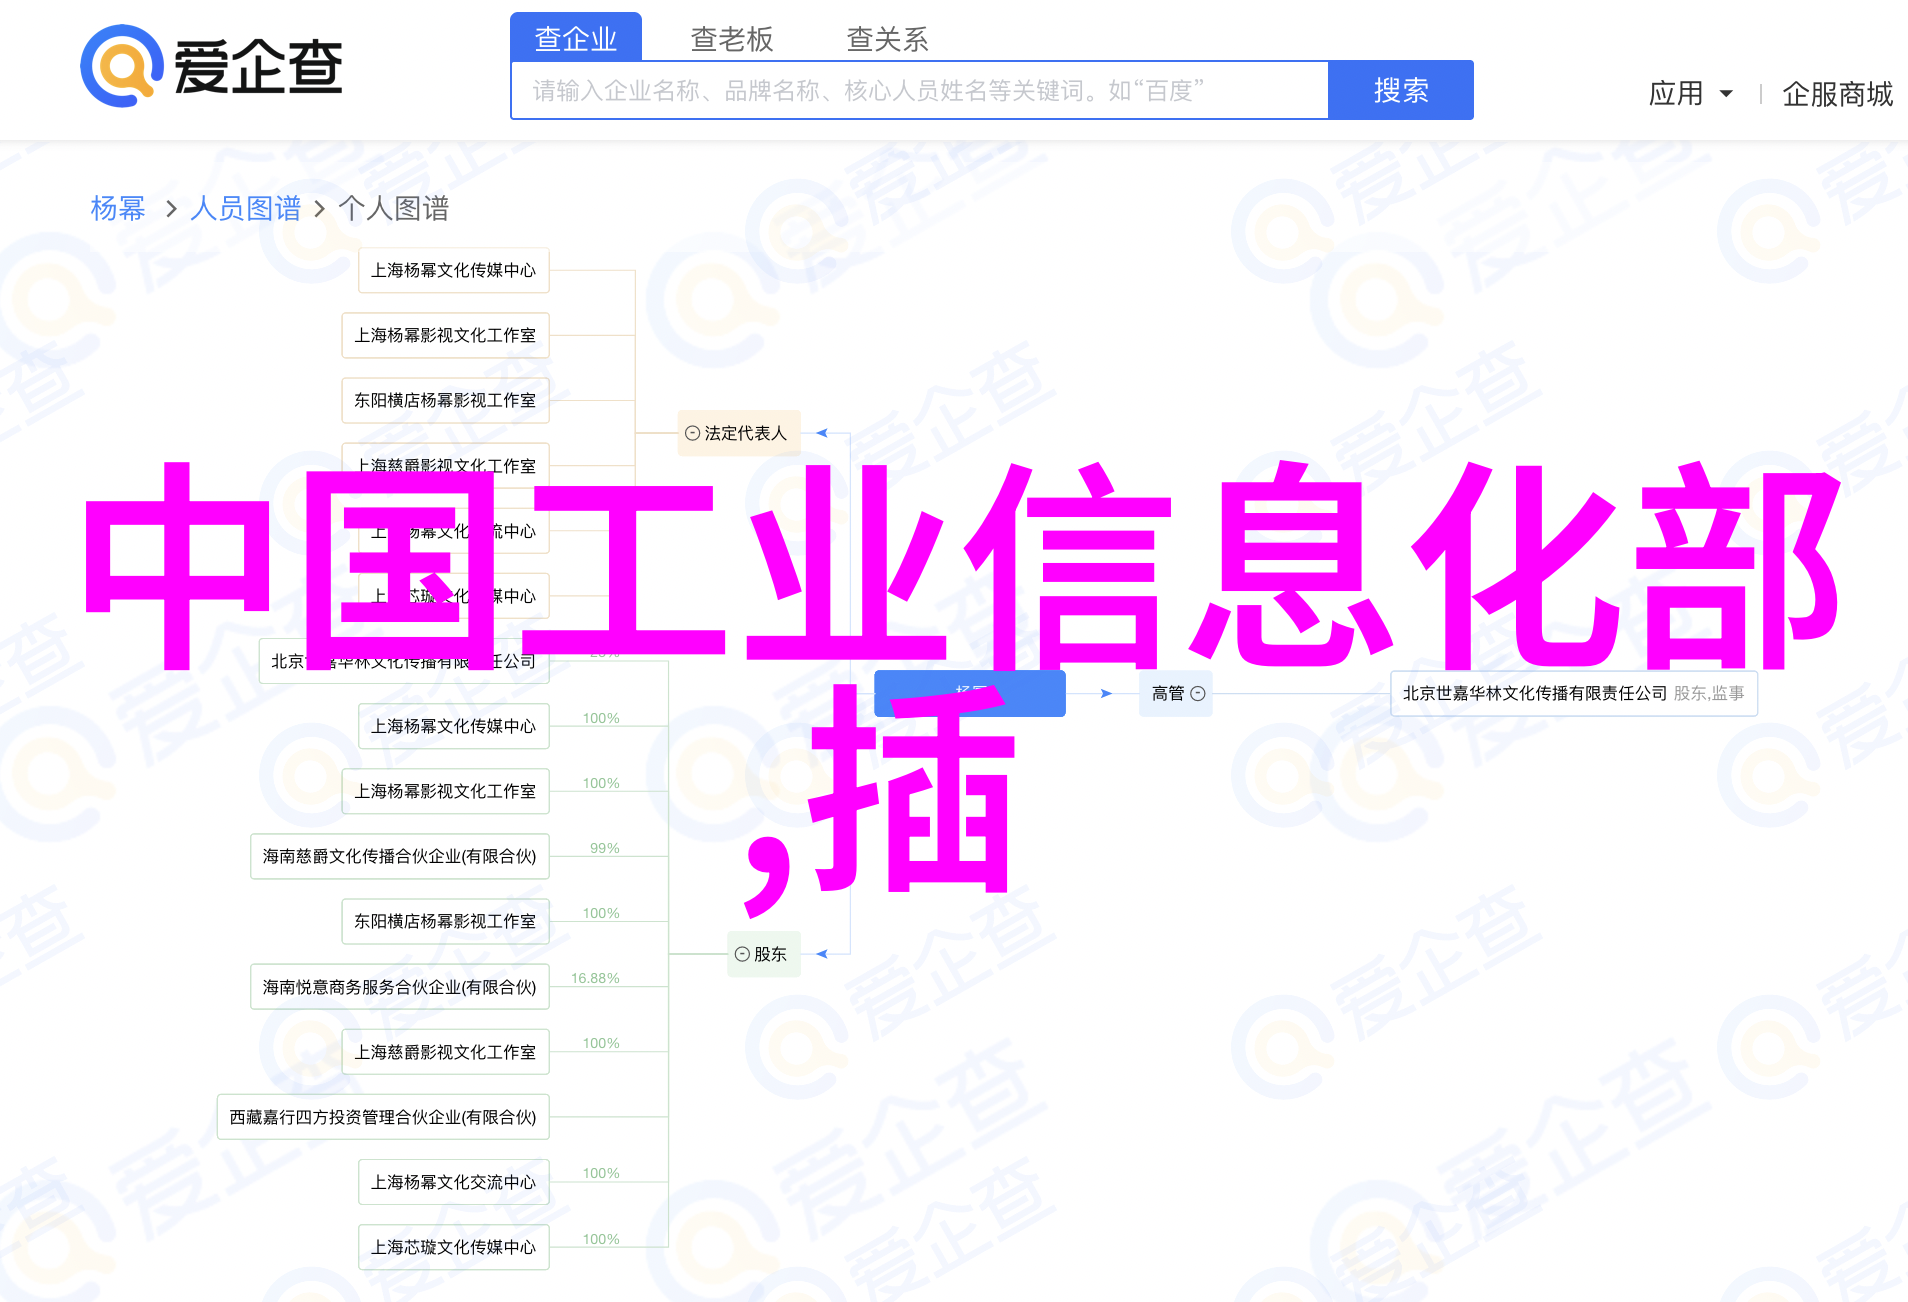Open 上海杨幂文化交流中心 shareholder node
The height and width of the screenshot is (1302, 1908).
coord(454,1182)
